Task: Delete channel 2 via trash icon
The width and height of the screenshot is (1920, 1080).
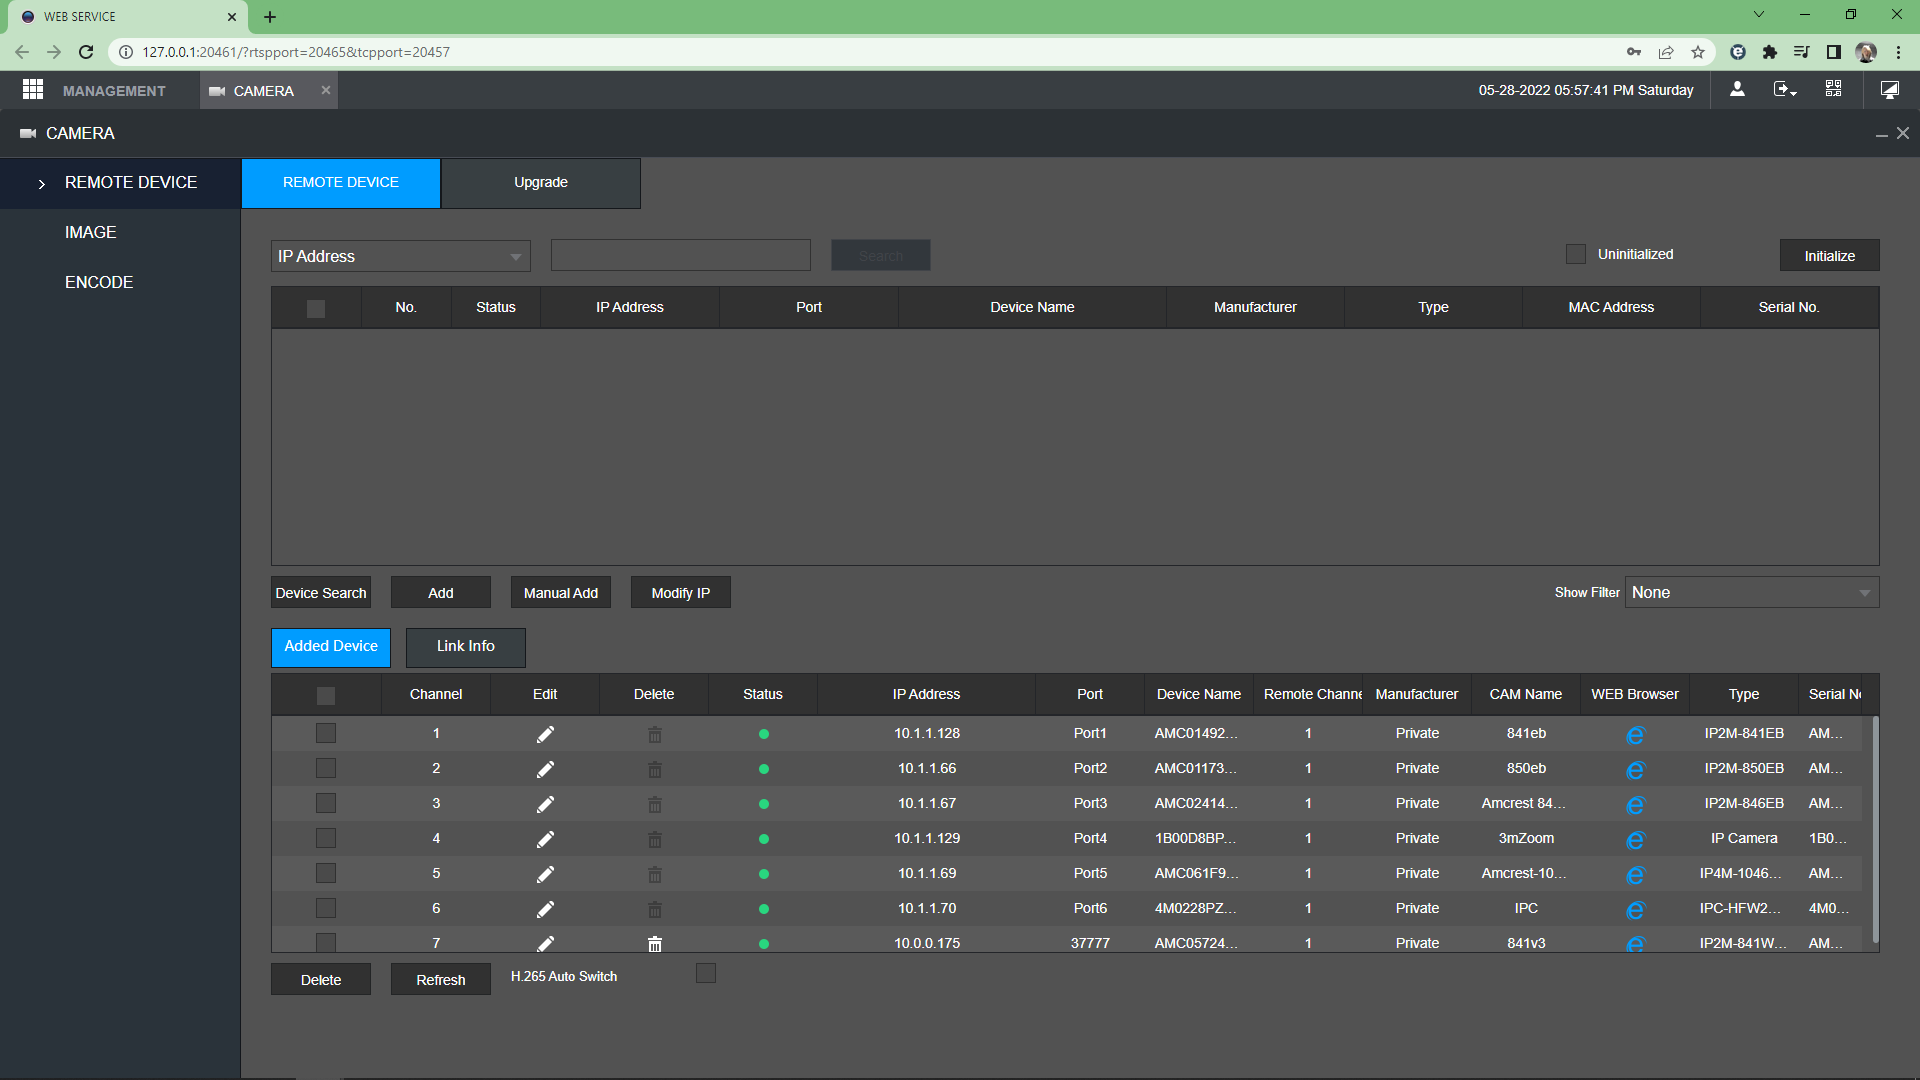Action: point(655,769)
